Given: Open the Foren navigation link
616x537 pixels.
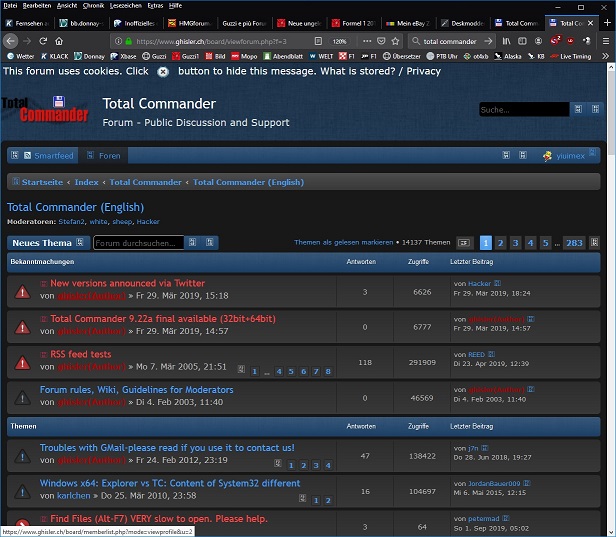Looking at the screenshot, I should click(104, 156).
